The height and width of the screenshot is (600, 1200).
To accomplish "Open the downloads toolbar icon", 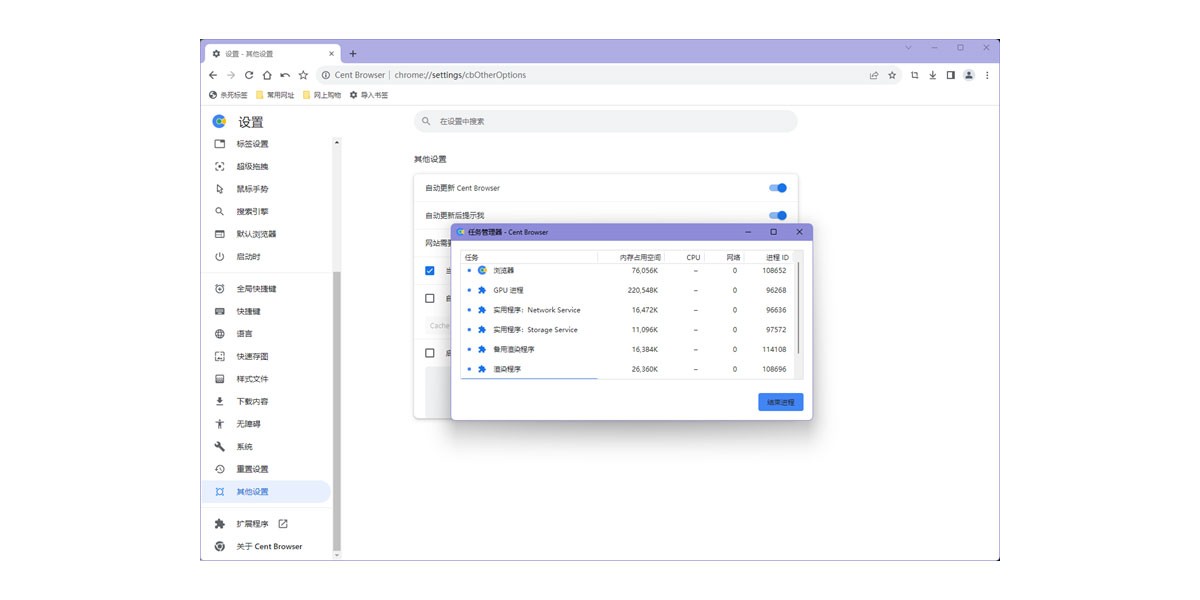I will point(932,75).
